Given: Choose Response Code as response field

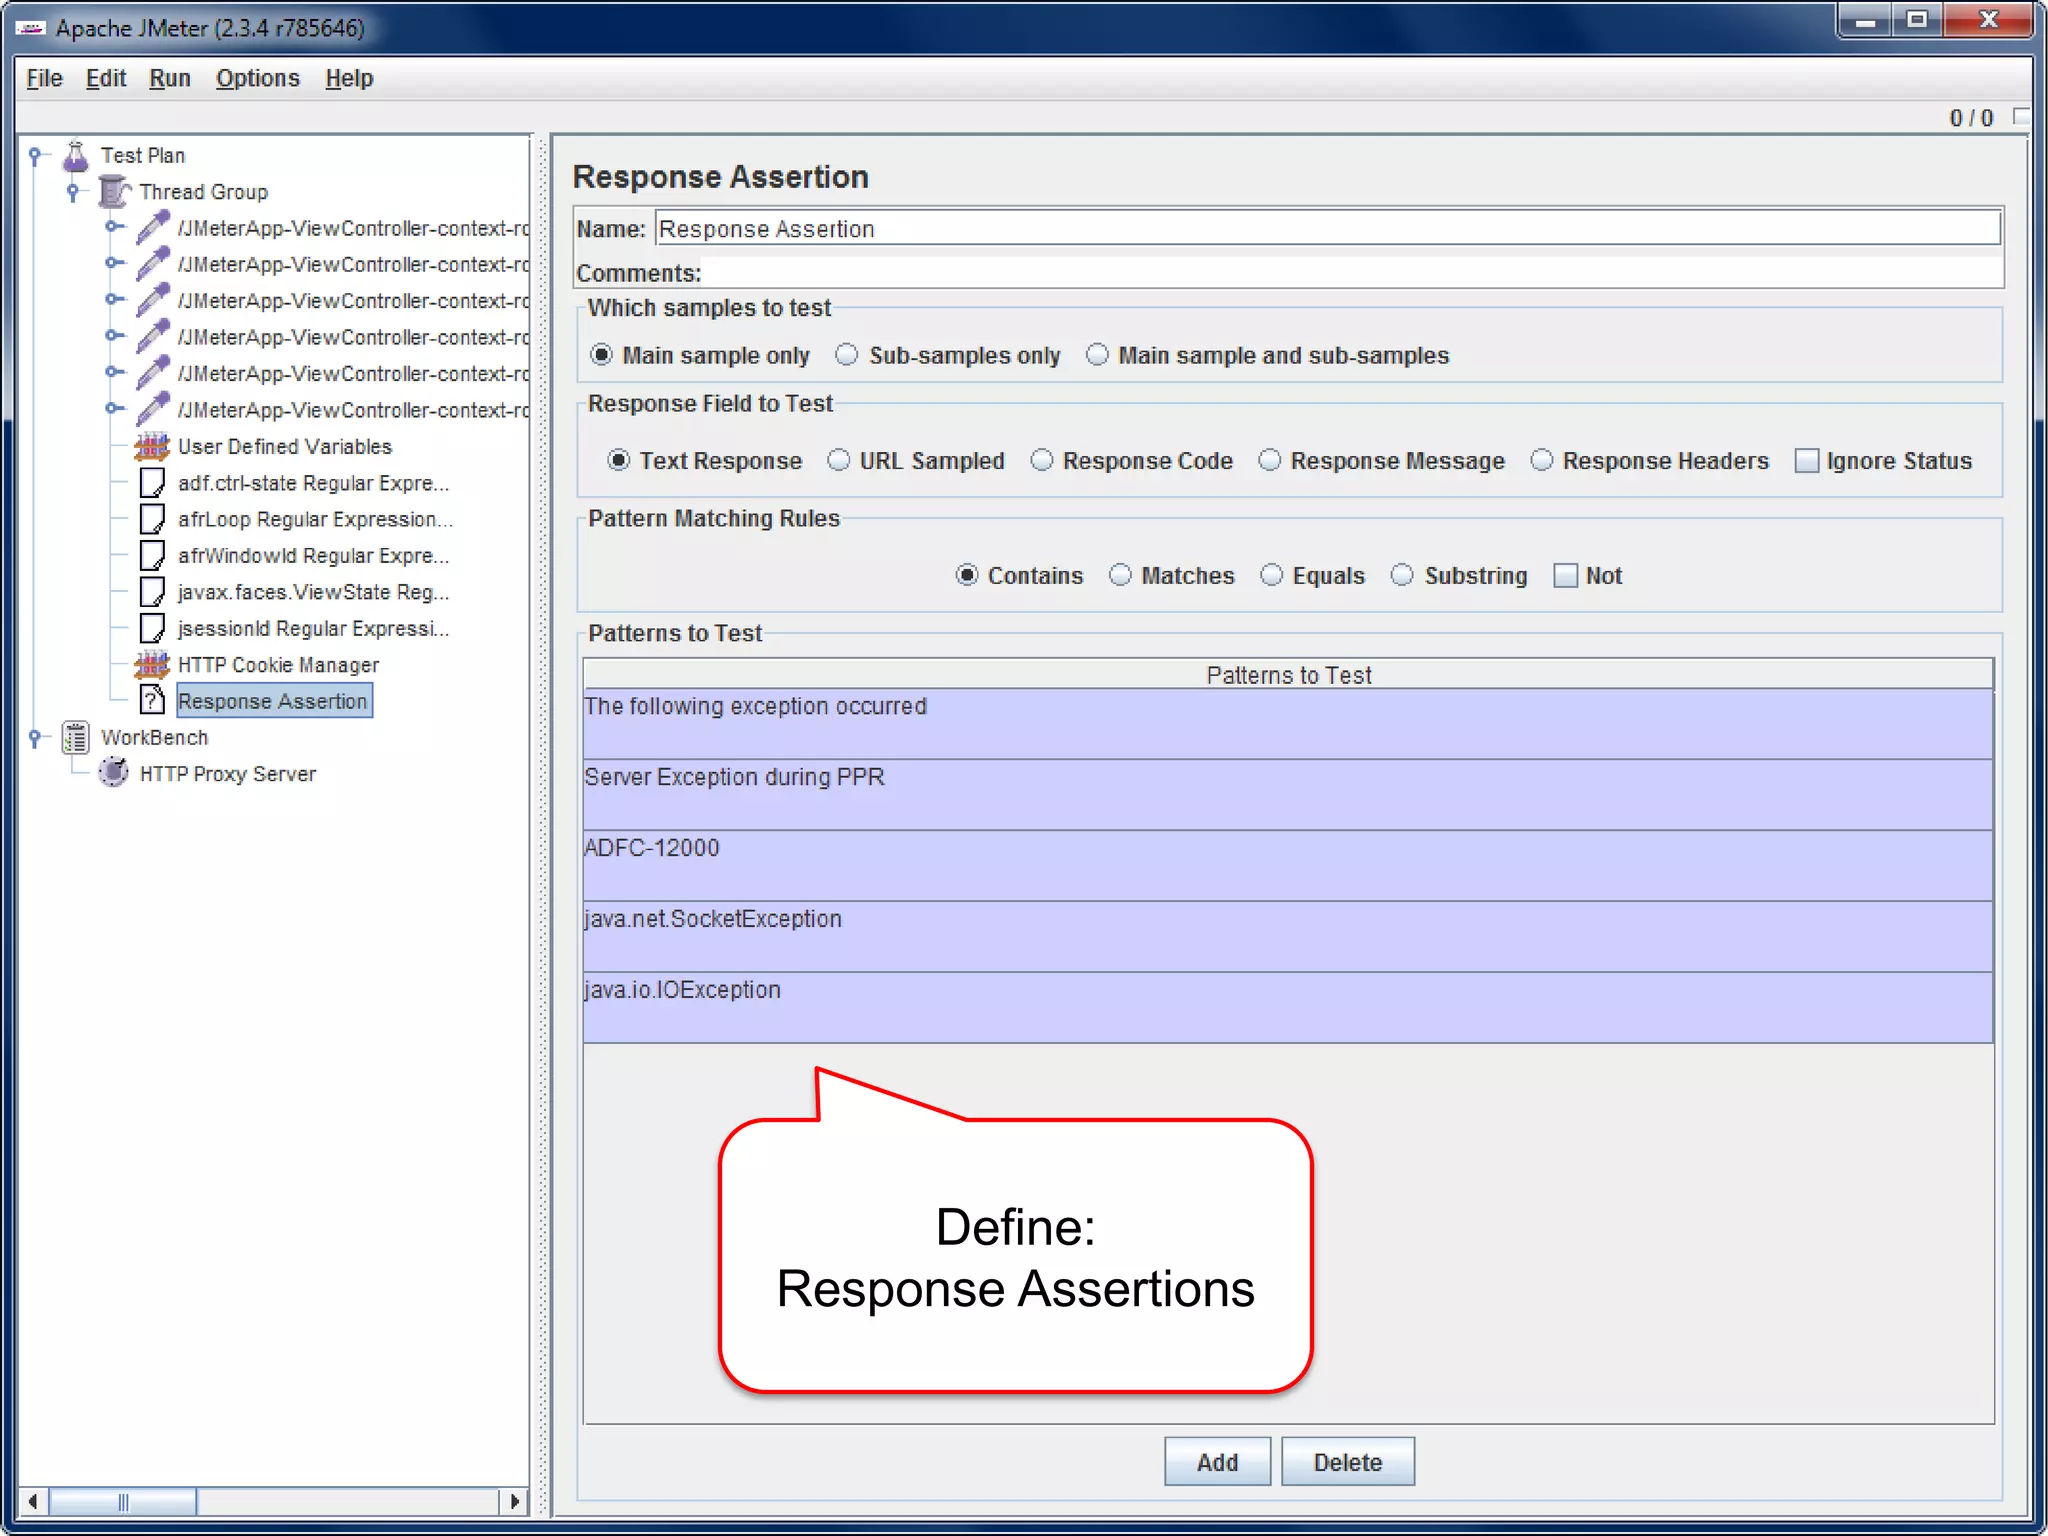Looking at the screenshot, I should click(x=1042, y=460).
